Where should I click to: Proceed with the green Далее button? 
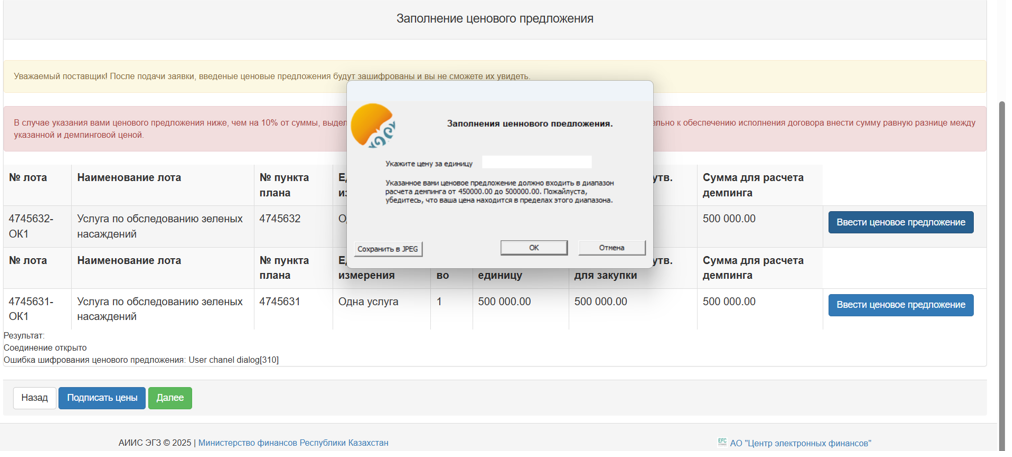[170, 398]
